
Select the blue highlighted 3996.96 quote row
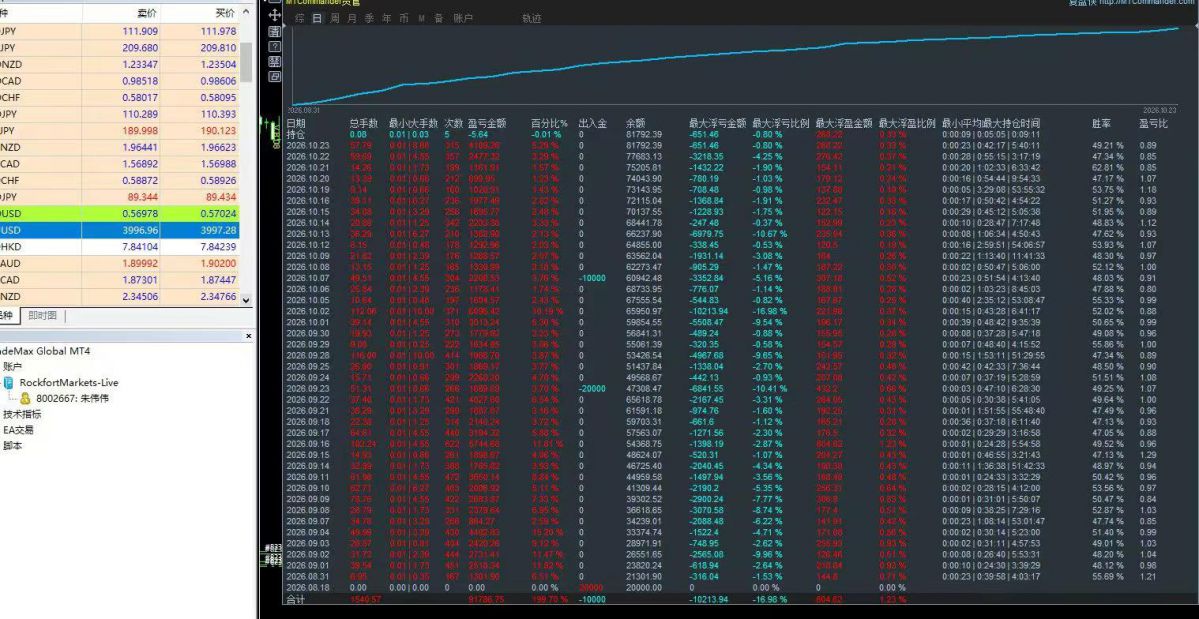pyautogui.click(x=119, y=230)
